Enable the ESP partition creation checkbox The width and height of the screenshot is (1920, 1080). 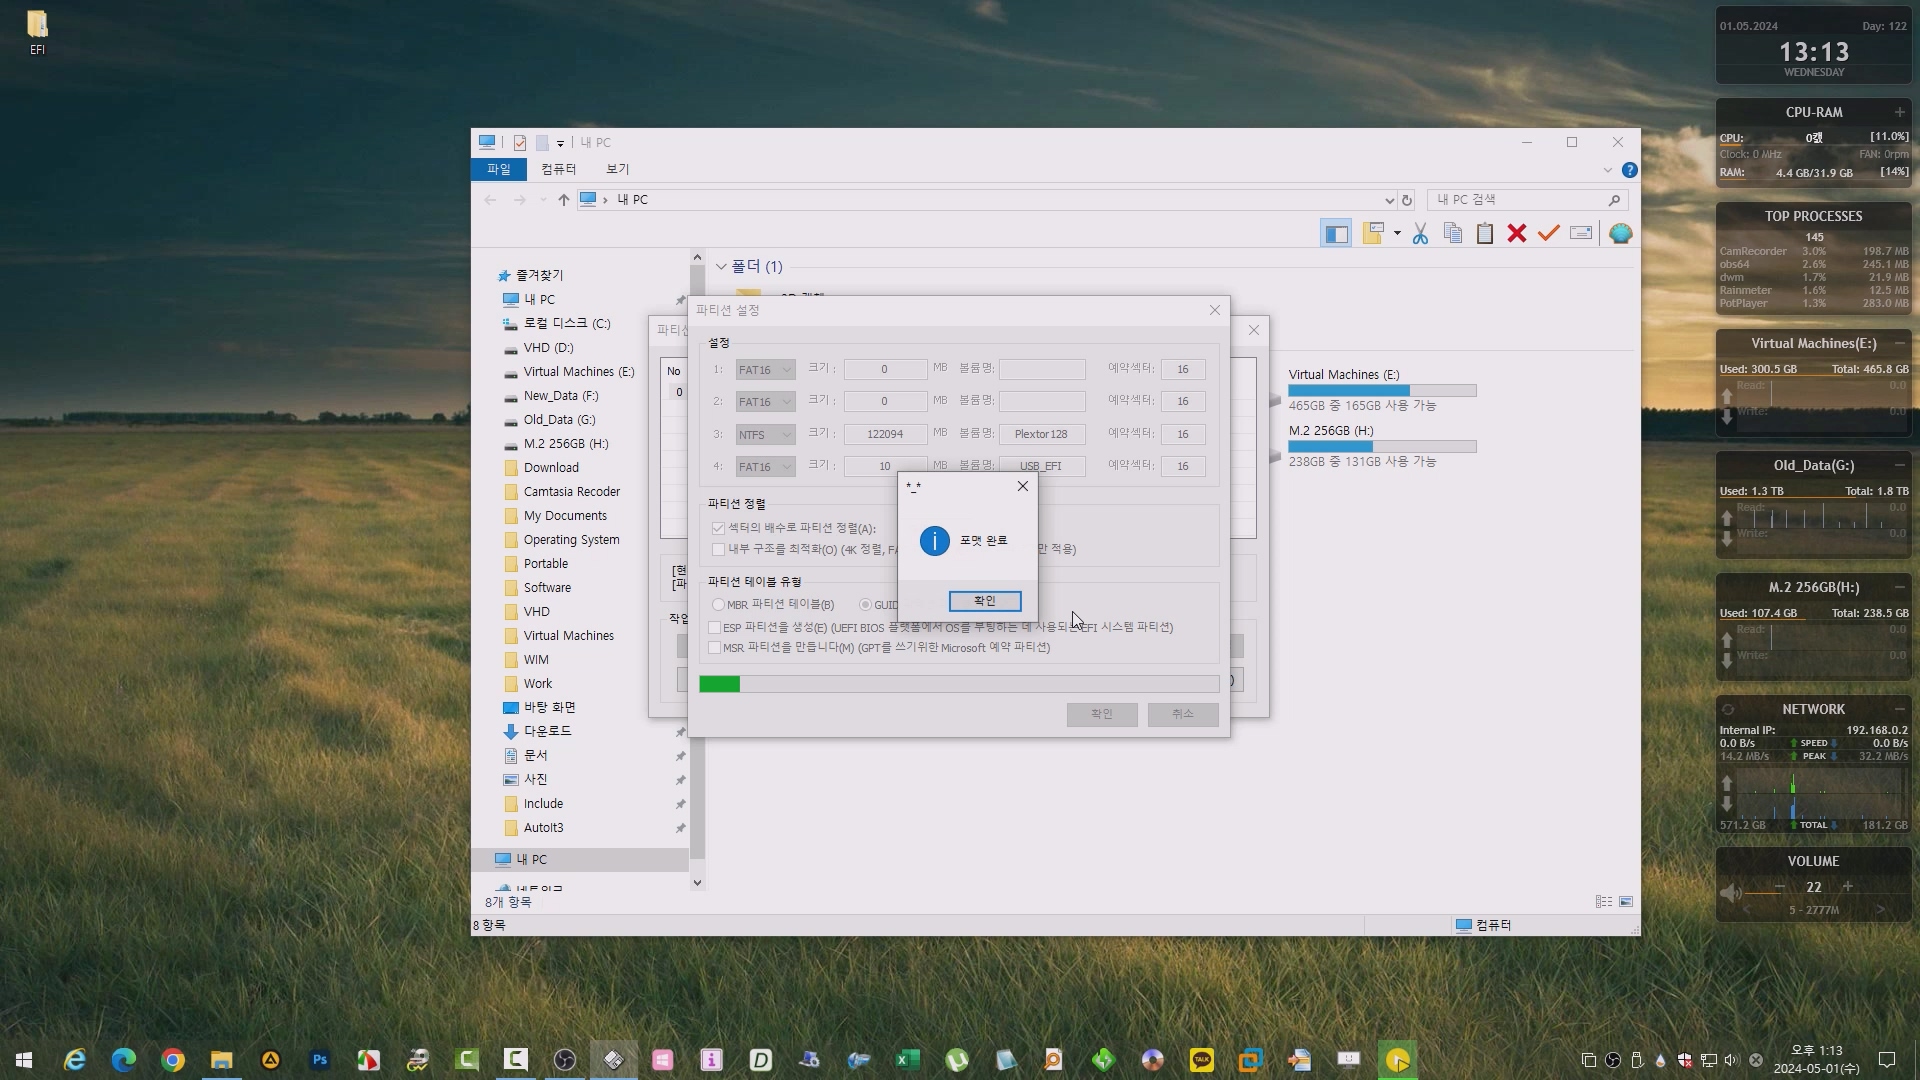click(715, 628)
